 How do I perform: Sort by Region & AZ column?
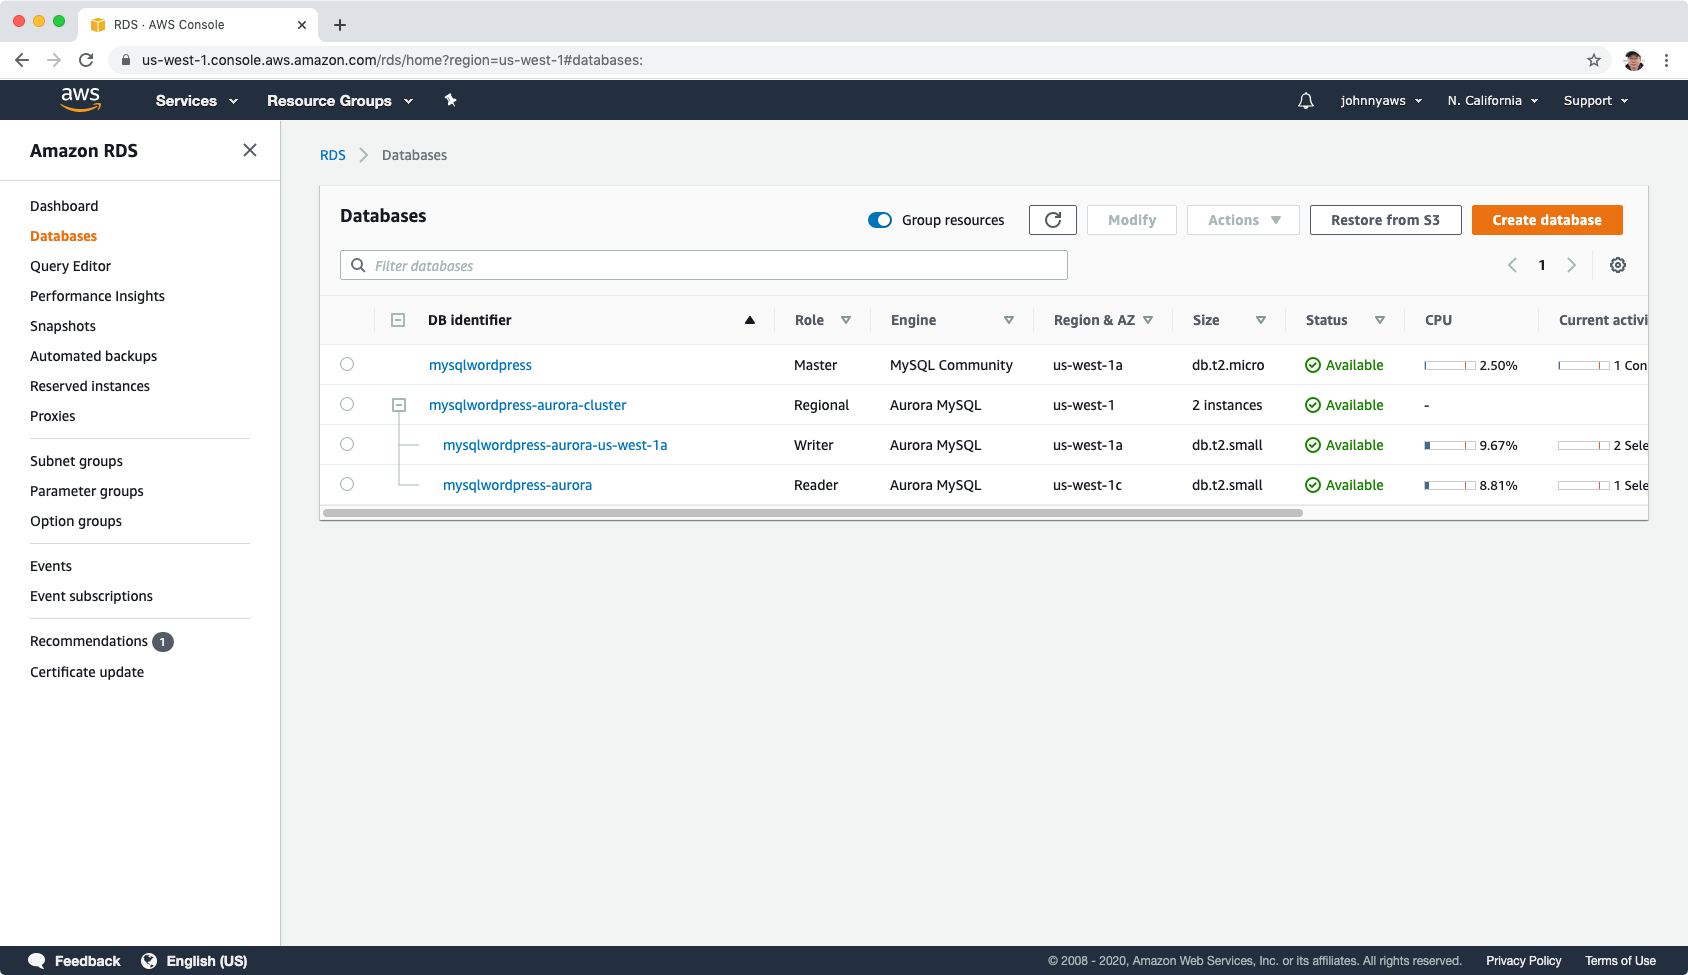click(1148, 320)
